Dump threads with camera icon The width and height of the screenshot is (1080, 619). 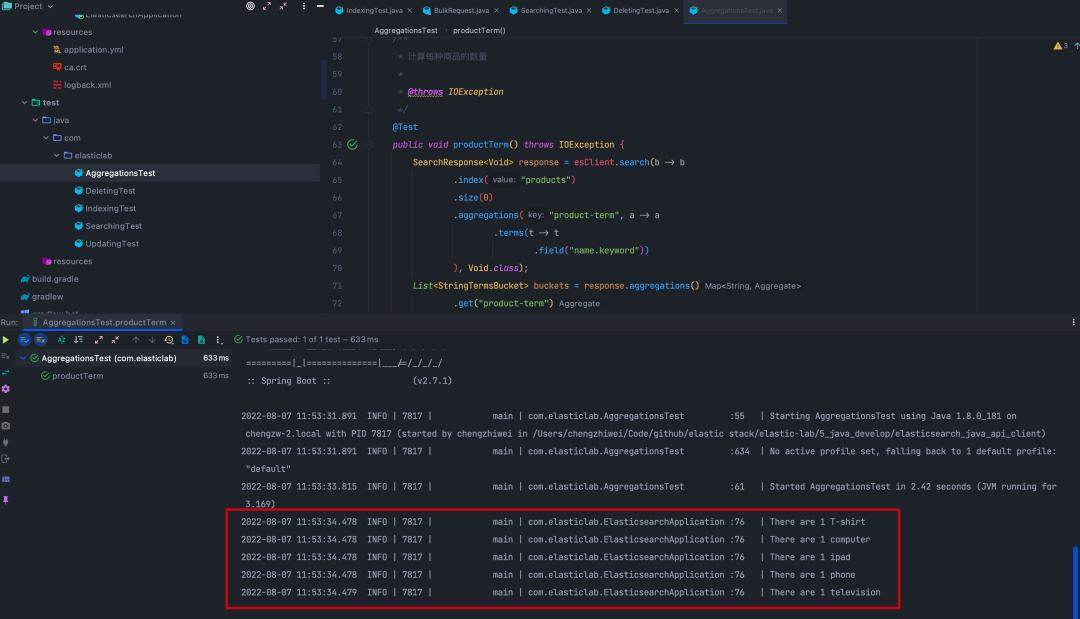pos(6,426)
